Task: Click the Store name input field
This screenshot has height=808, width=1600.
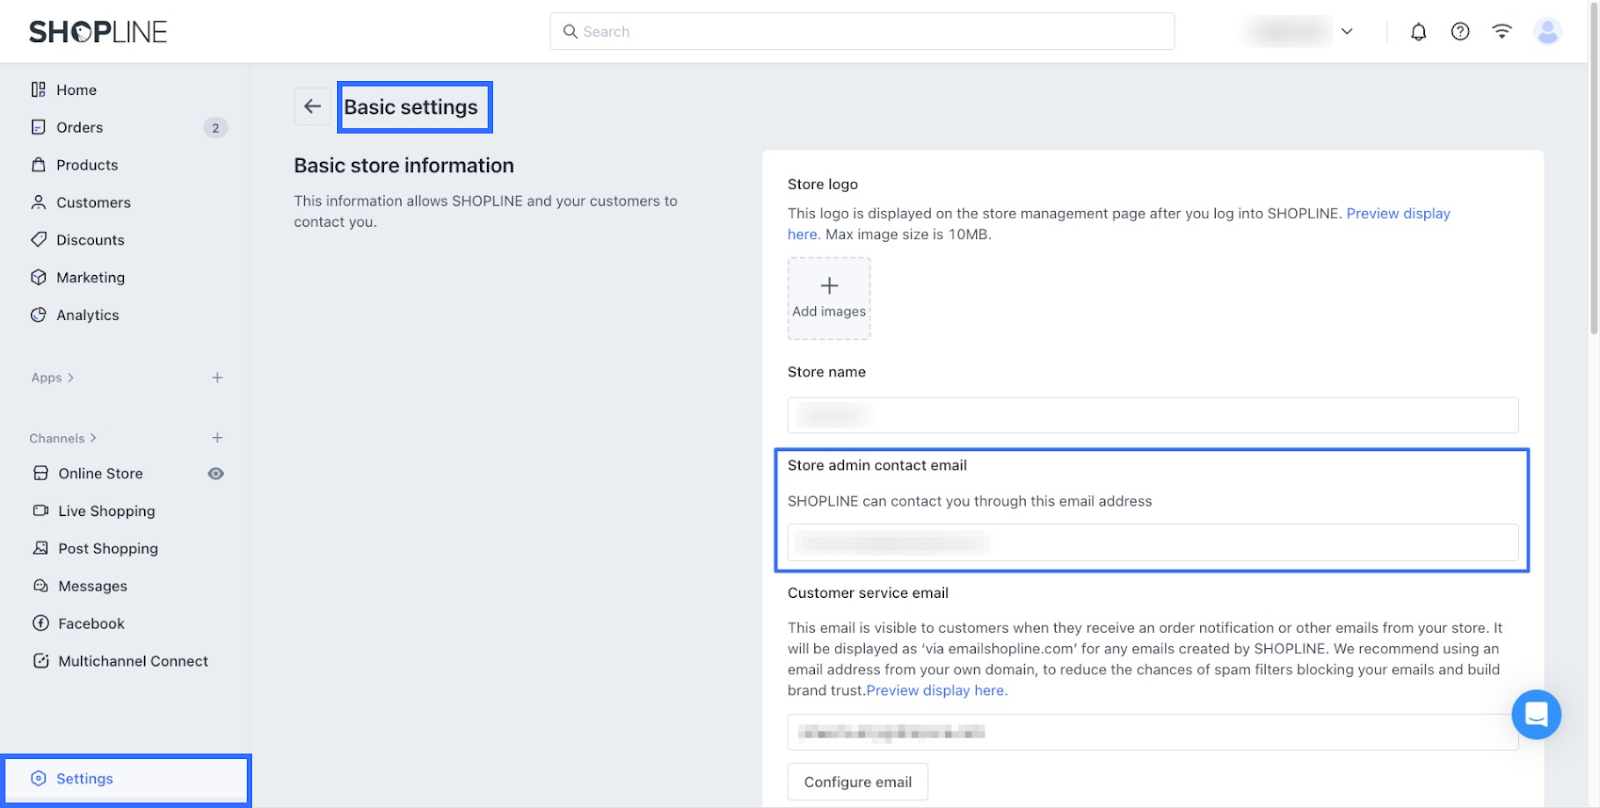Action: [1153, 415]
